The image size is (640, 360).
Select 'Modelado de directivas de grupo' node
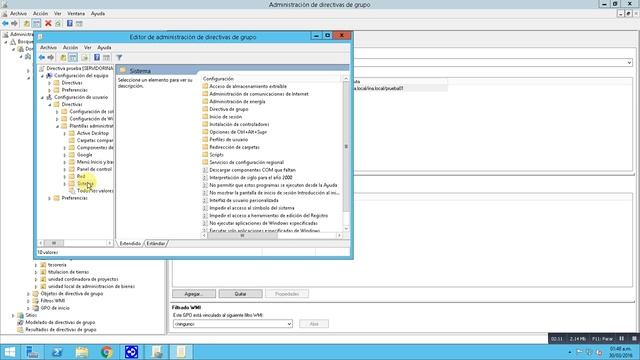point(60,322)
